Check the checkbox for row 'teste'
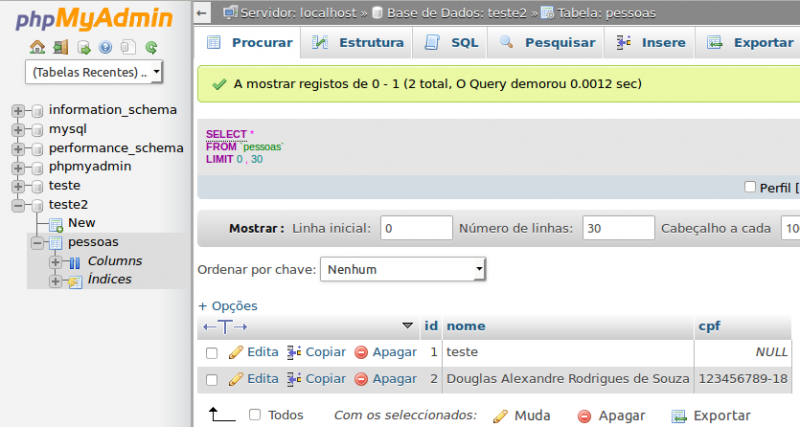 pyautogui.click(x=212, y=353)
